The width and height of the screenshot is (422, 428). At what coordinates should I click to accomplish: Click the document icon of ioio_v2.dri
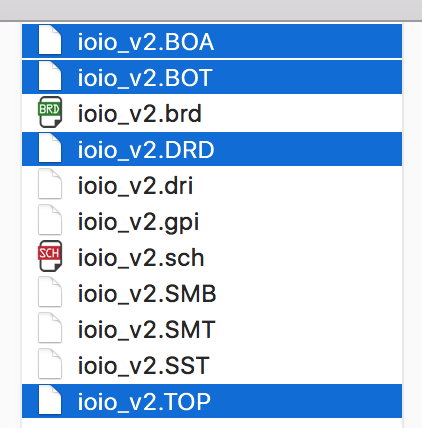[50, 184]
